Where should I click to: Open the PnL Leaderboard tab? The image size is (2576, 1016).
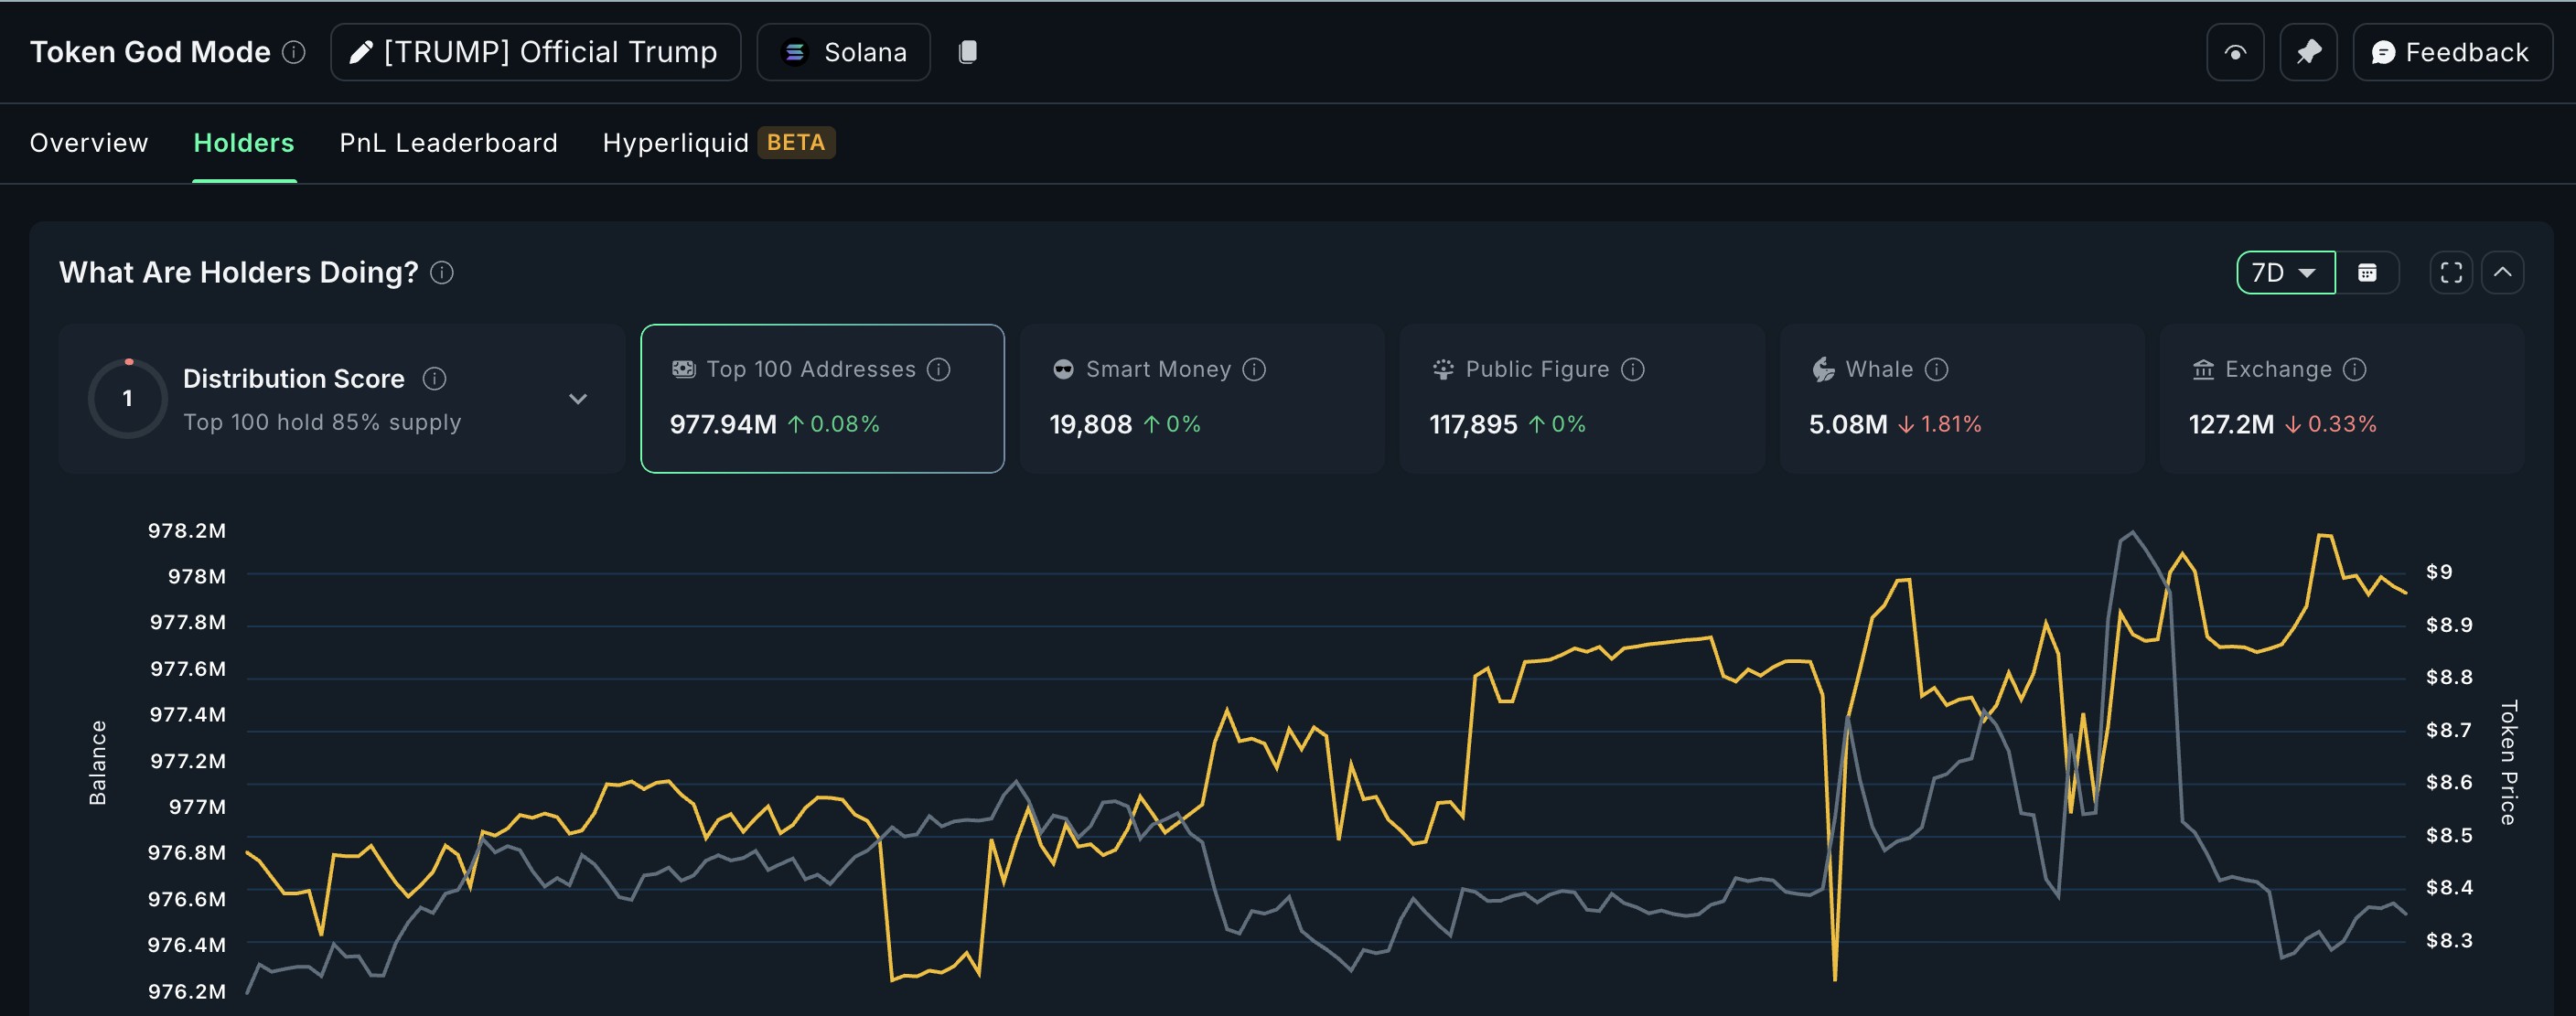[x=448, y=143]
